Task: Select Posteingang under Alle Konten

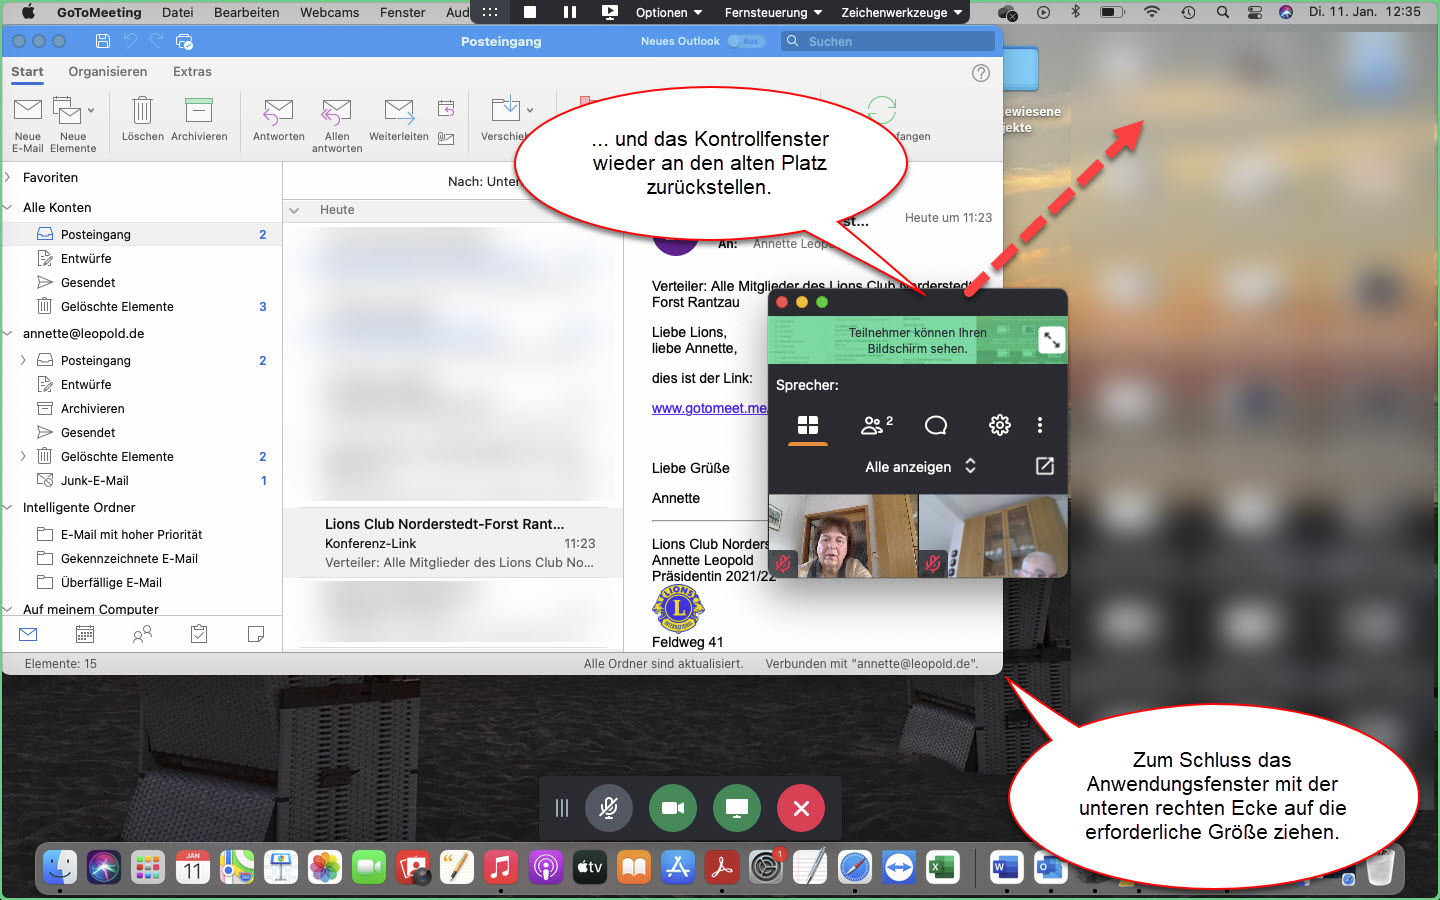Action: (x=142, y=234)
